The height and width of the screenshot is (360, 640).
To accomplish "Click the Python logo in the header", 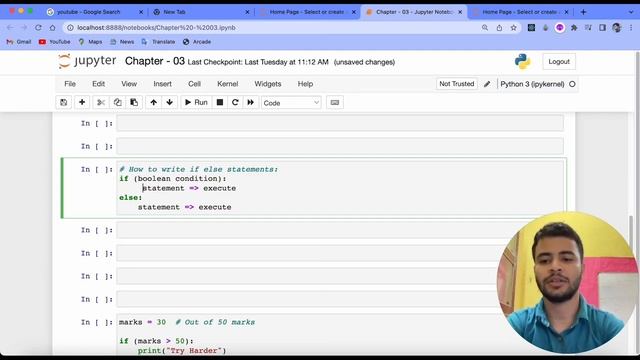I will click(x=522, y=62).
